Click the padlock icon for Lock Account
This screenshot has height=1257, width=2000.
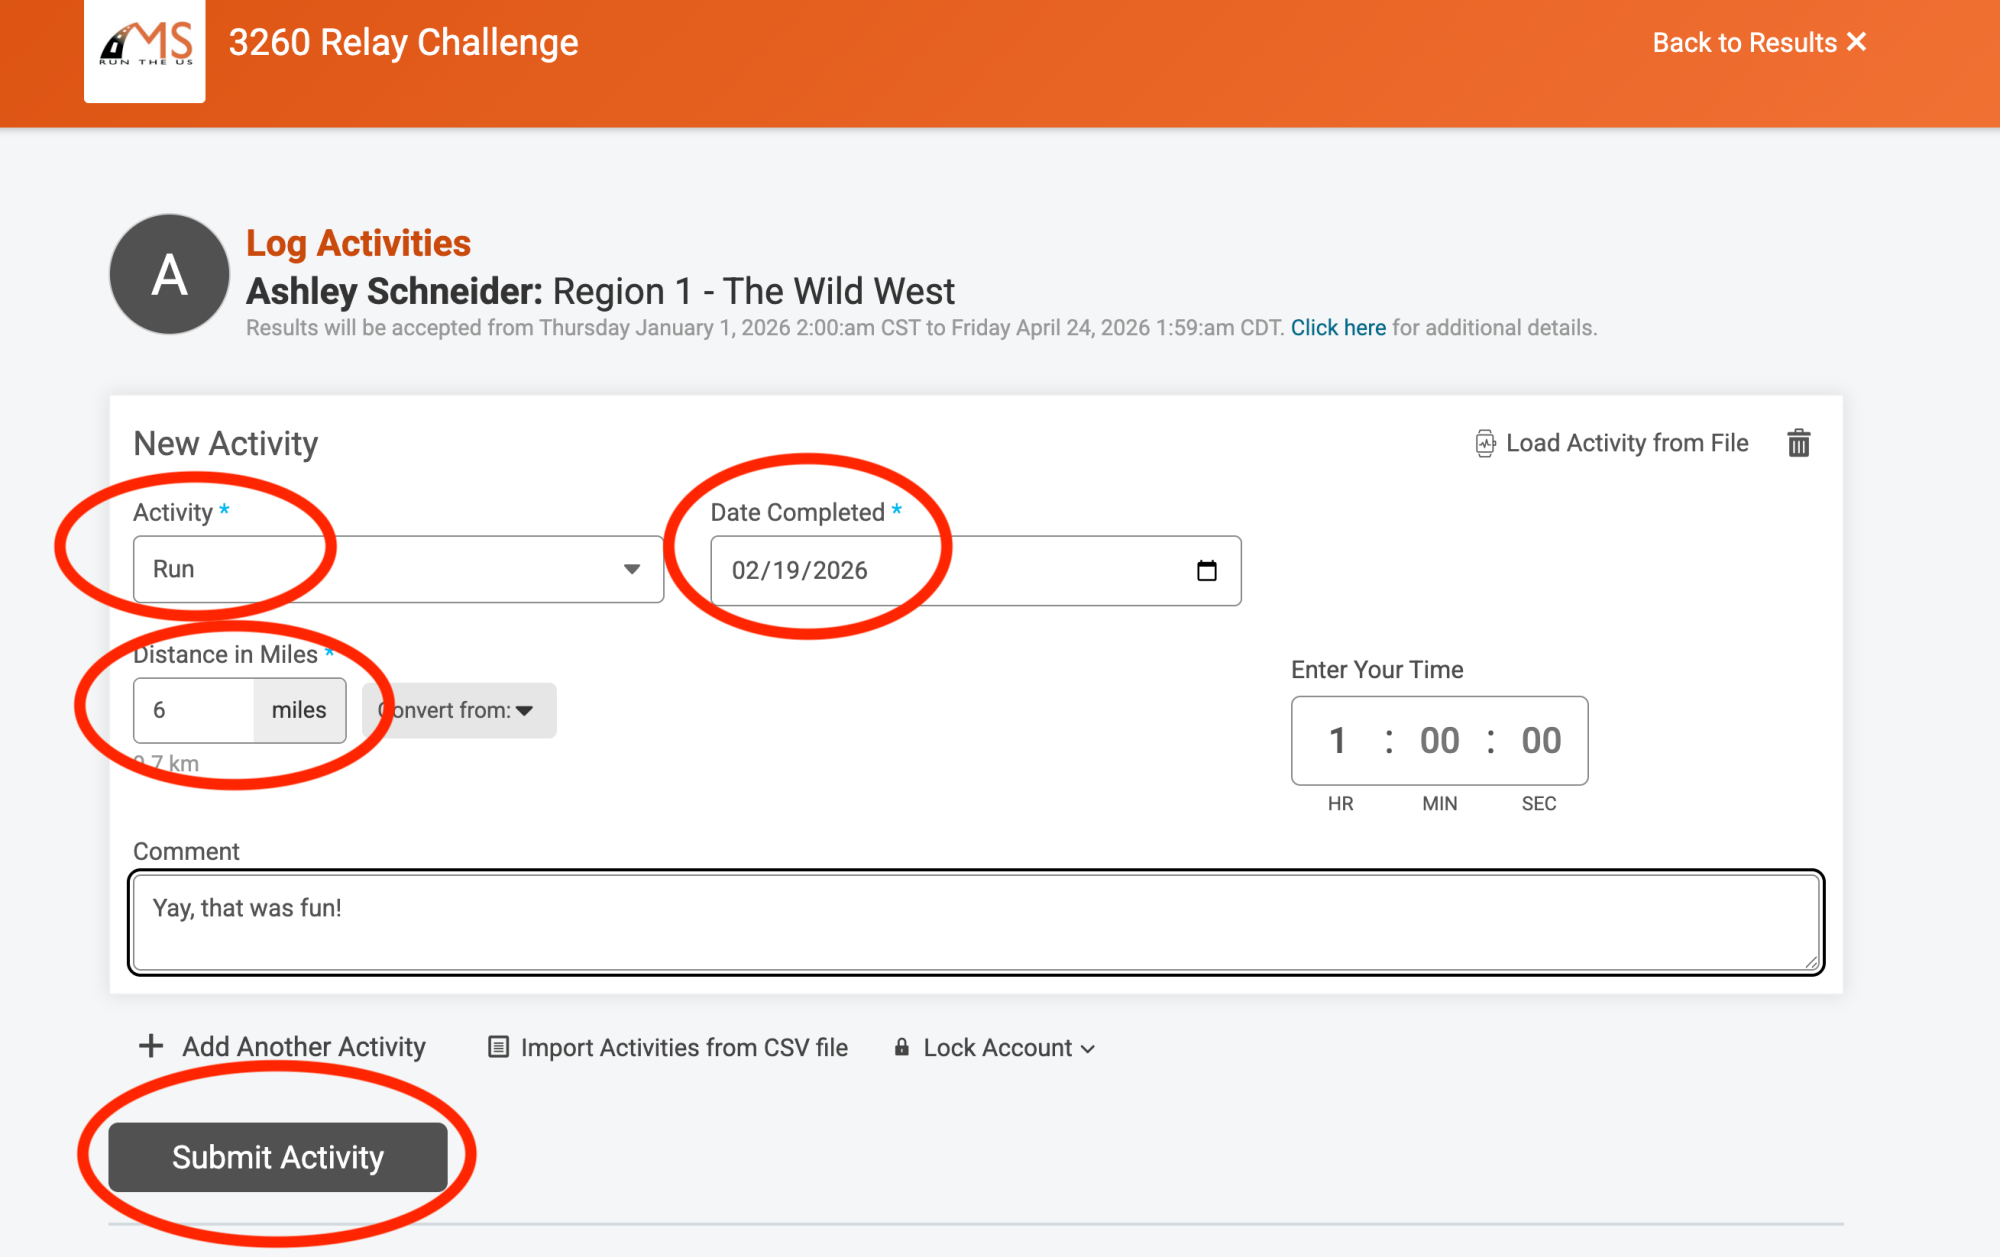tap(902, 1047)
